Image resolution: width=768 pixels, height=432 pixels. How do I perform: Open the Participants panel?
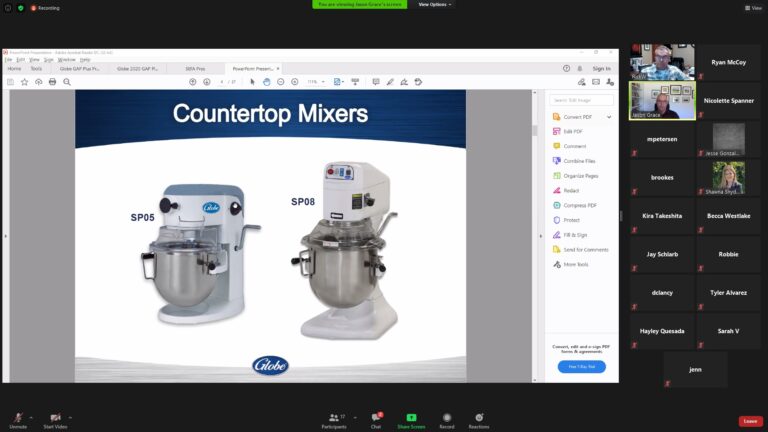point(334,420)
